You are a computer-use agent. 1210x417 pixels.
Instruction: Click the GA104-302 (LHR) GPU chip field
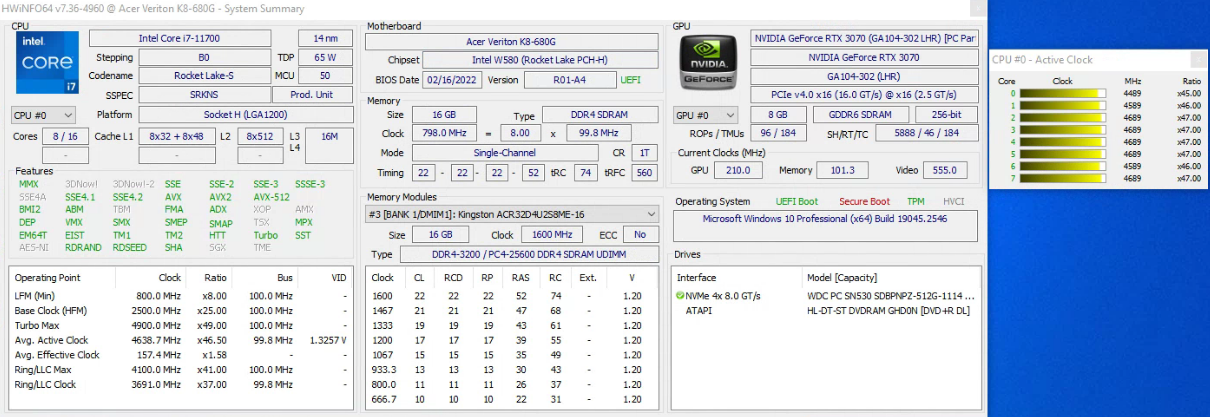[864, 76]
